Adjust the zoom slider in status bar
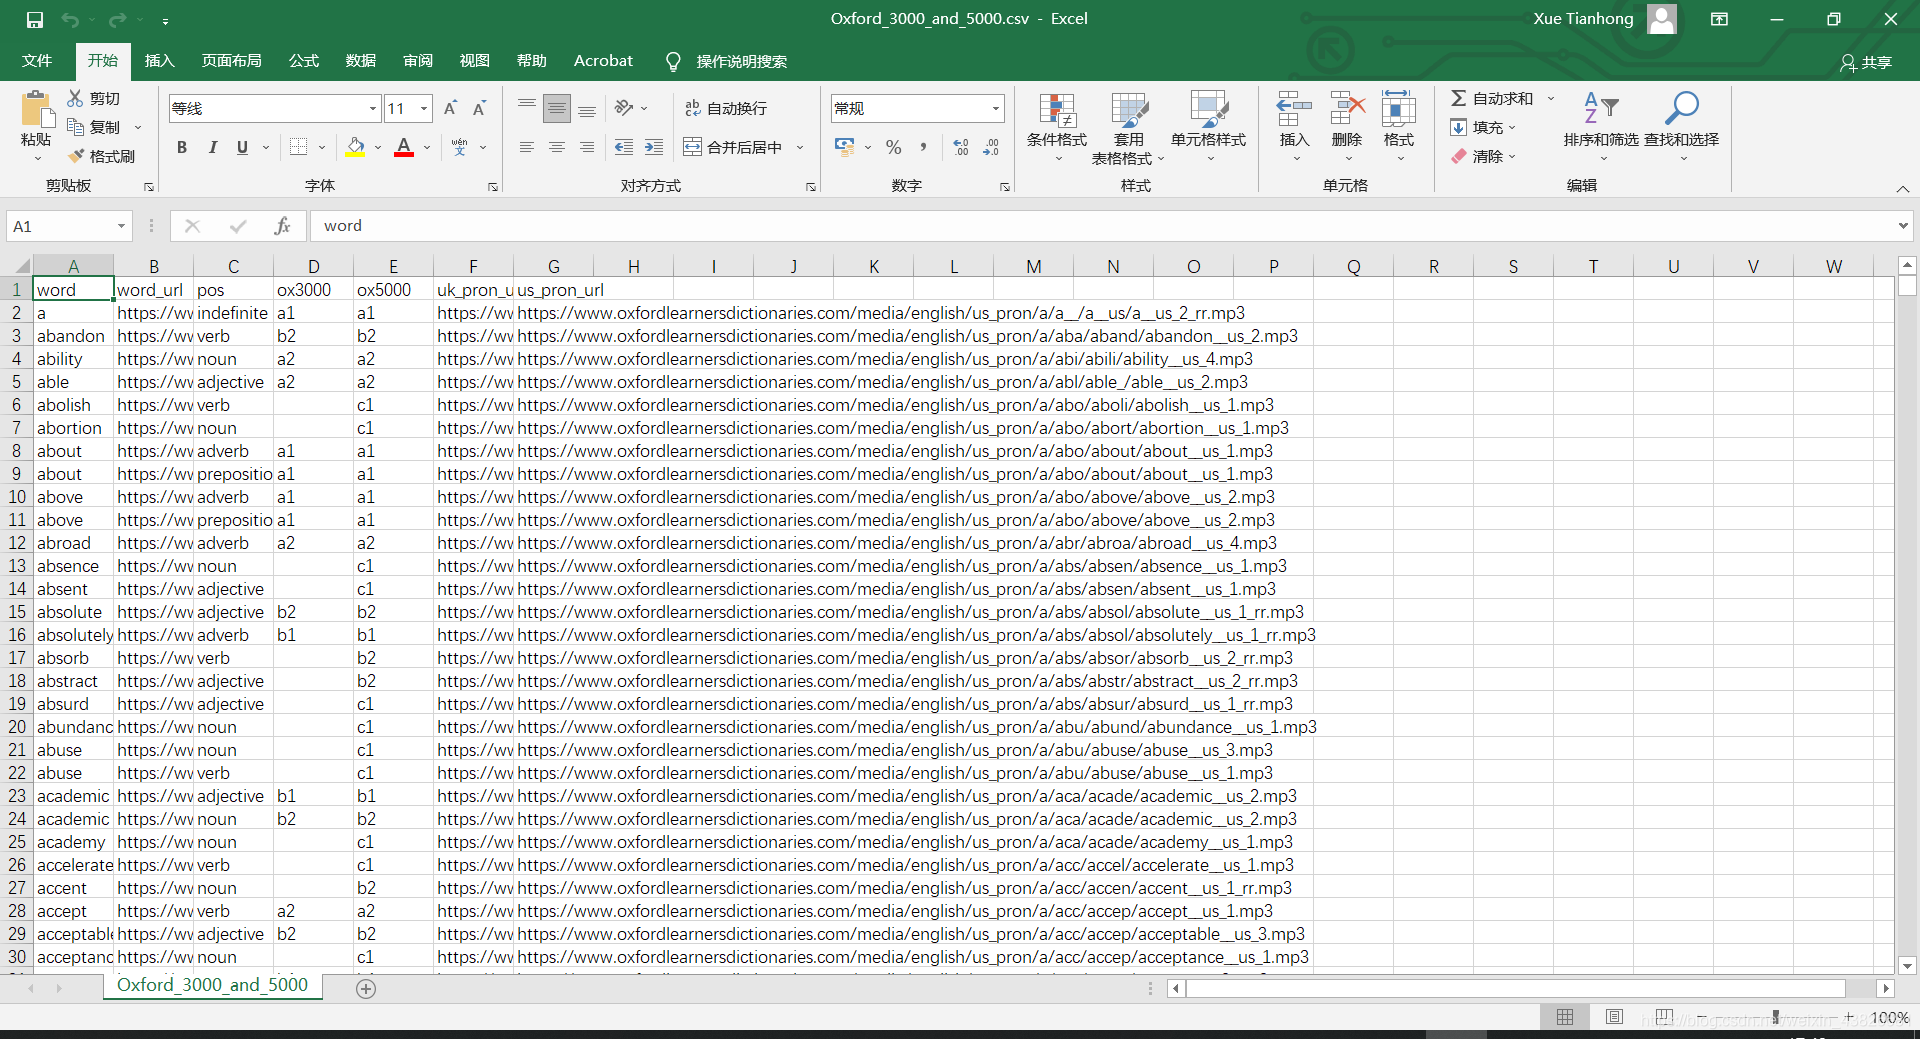 click(1775, 1017)
